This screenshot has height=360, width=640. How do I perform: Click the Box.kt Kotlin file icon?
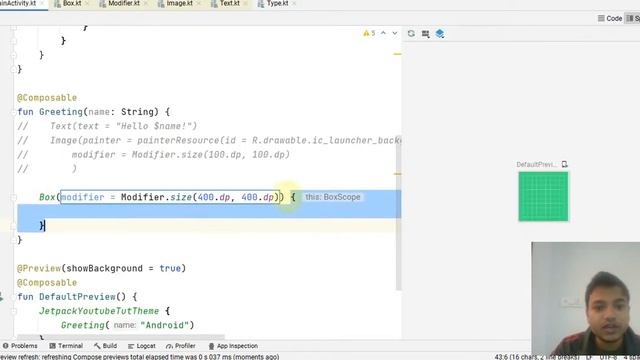click(57, 4)
